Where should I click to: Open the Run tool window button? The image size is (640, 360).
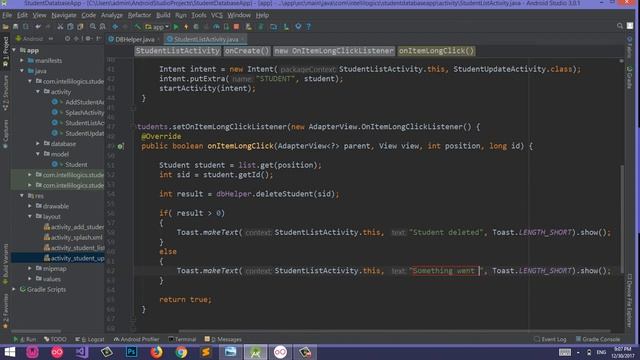[x=25, y=339]
